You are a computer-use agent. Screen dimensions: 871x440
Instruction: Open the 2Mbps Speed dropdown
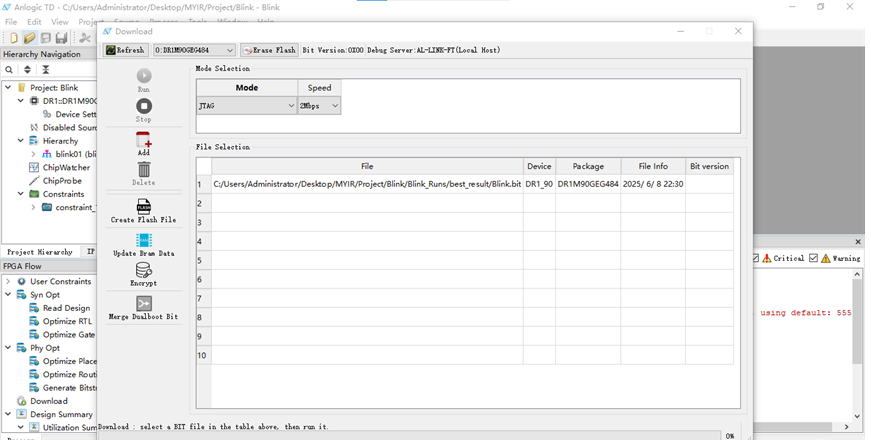tap(319, 106)
